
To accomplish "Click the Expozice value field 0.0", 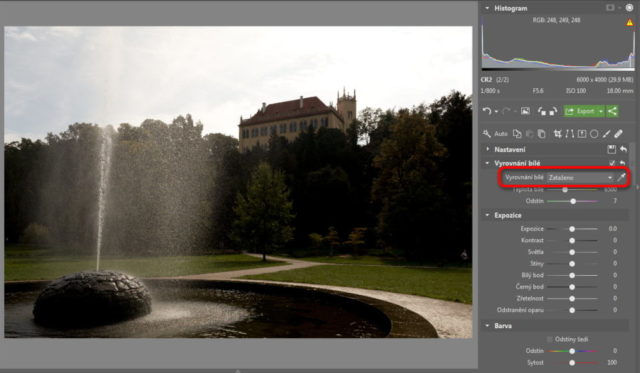I will [612, 229].
